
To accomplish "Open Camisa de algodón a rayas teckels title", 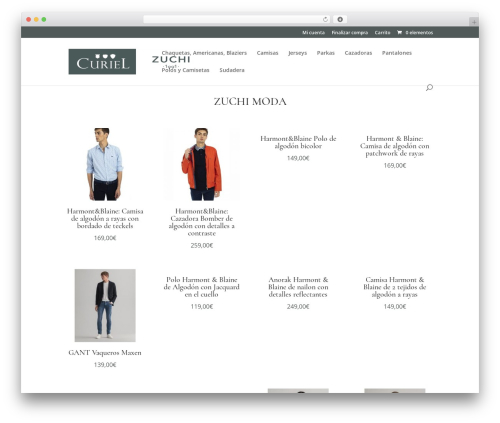I will tap(105, 219).
